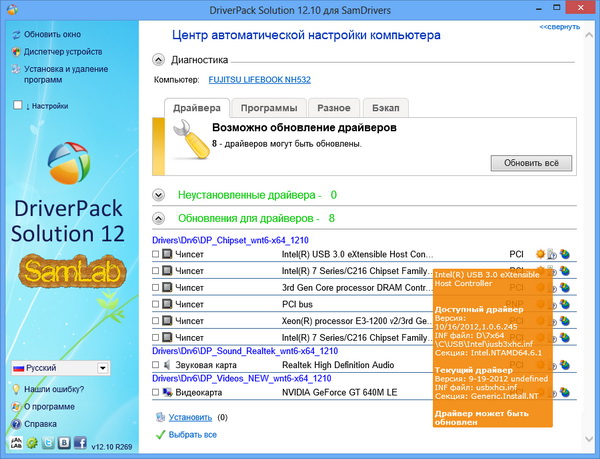Switch to the Бэкап tab

click(385, 108)
